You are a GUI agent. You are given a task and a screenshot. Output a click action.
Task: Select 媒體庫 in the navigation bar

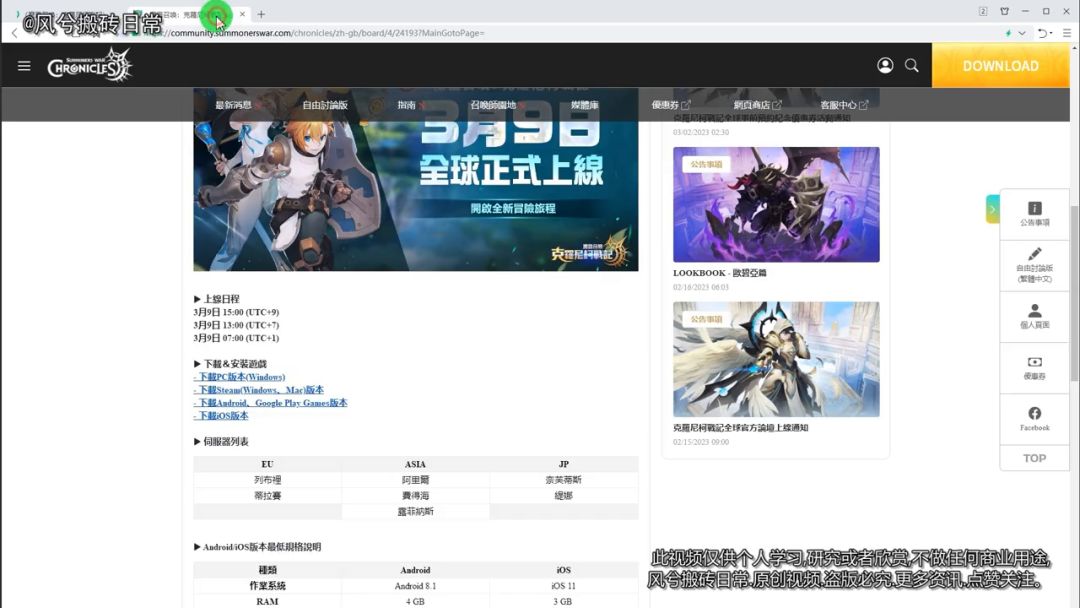[585, 105]
